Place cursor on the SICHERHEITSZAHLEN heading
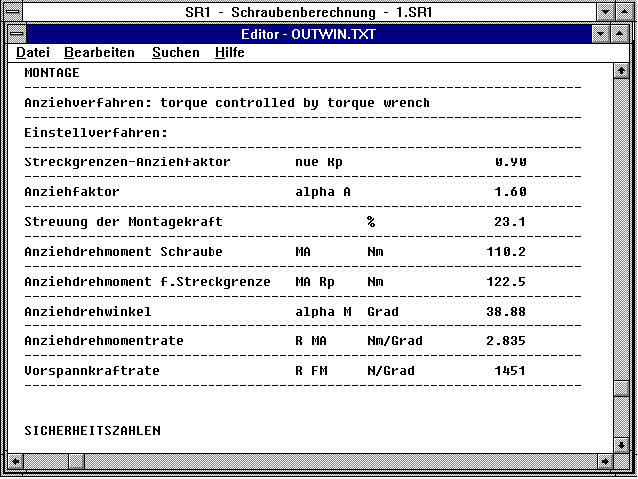 pos(92,431)
